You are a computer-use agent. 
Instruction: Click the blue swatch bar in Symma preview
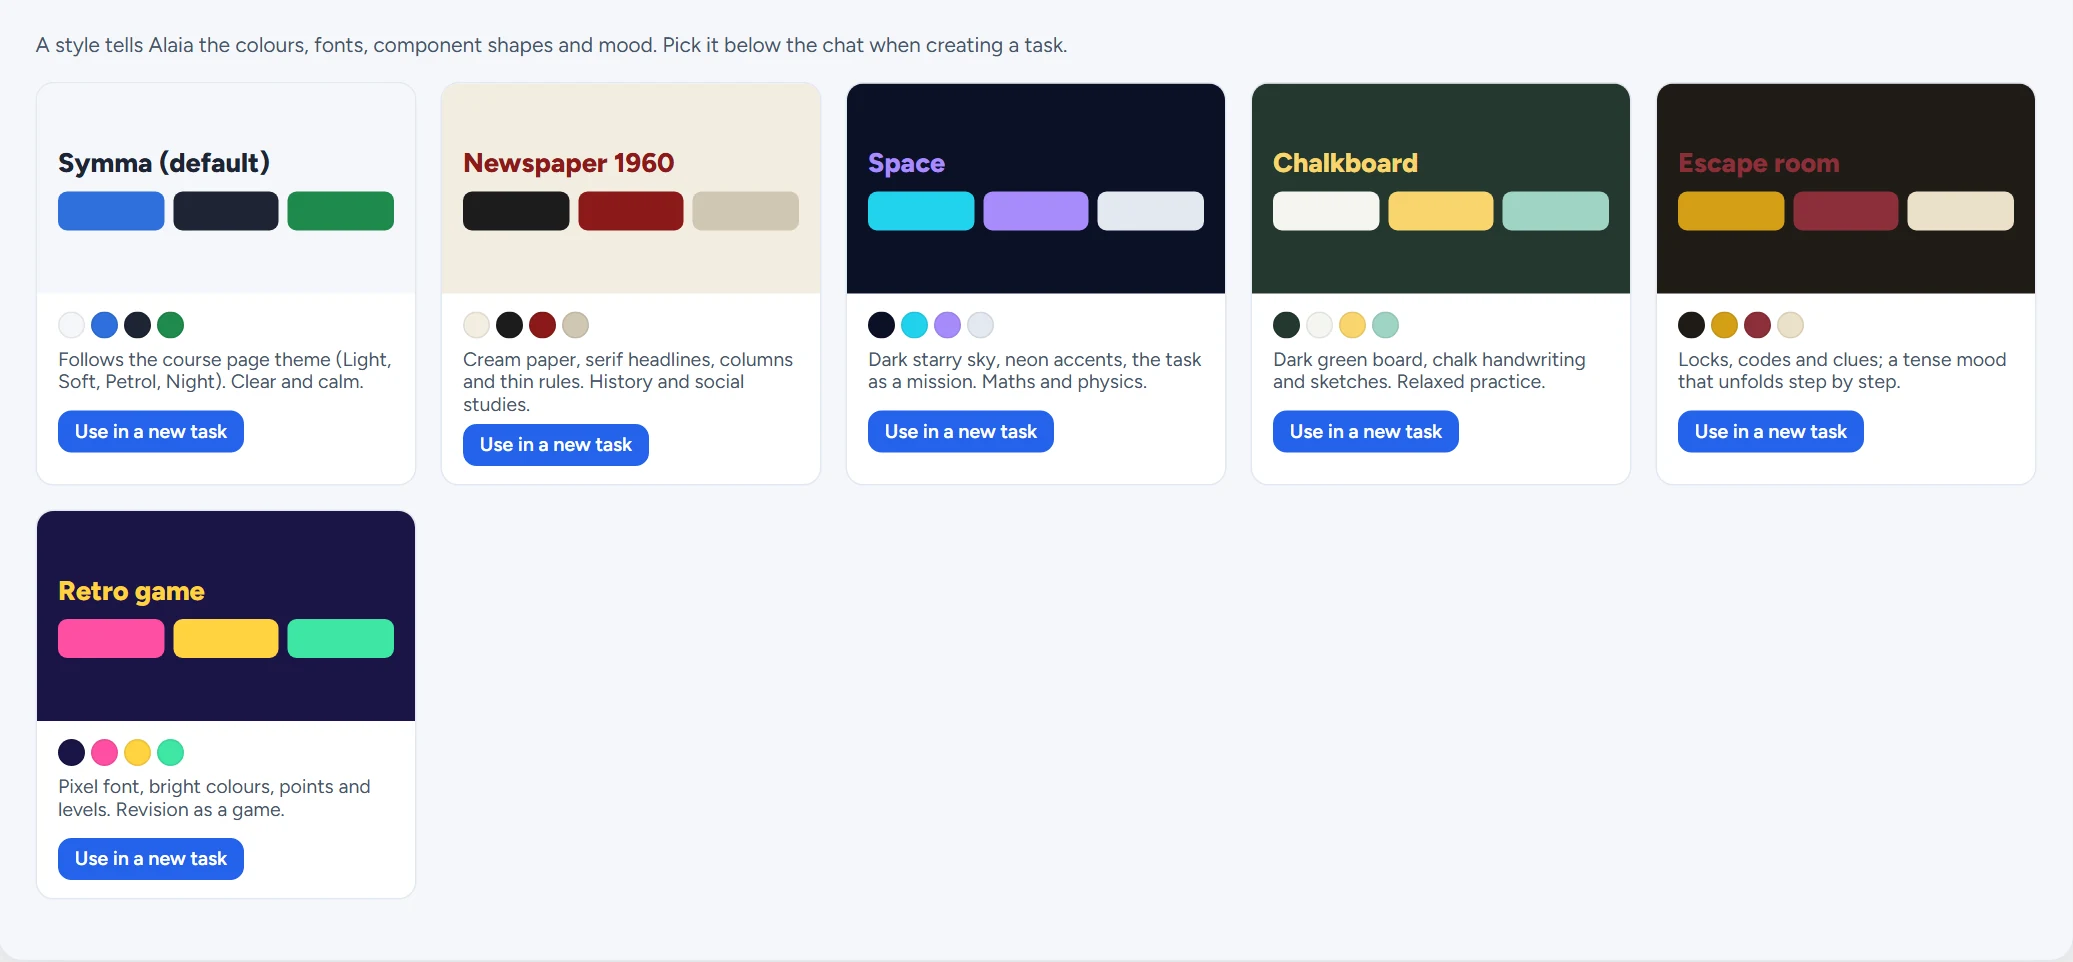(x=111, y=211)
